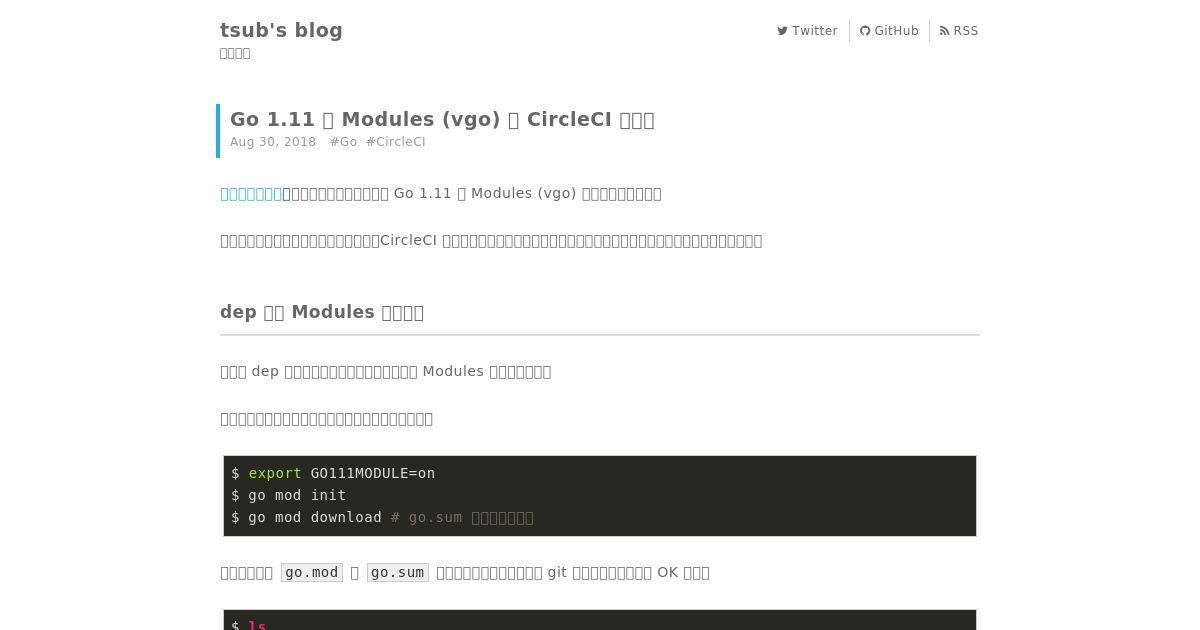1200x630 pixels.
Task: Click the ls command in second code block
Action: coord(257,625)
